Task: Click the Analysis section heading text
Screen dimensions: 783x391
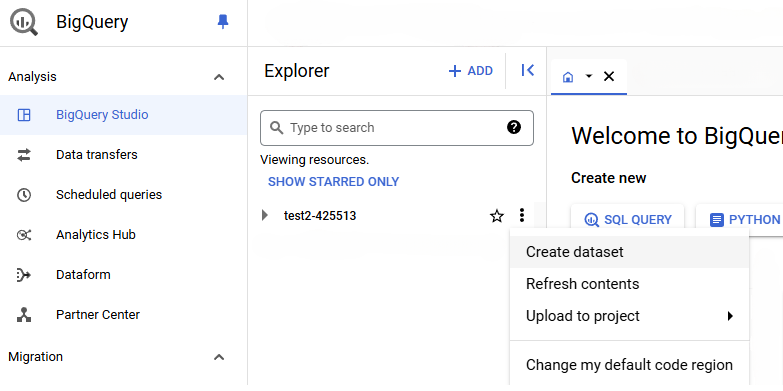Action: click(x=32, y=77)
